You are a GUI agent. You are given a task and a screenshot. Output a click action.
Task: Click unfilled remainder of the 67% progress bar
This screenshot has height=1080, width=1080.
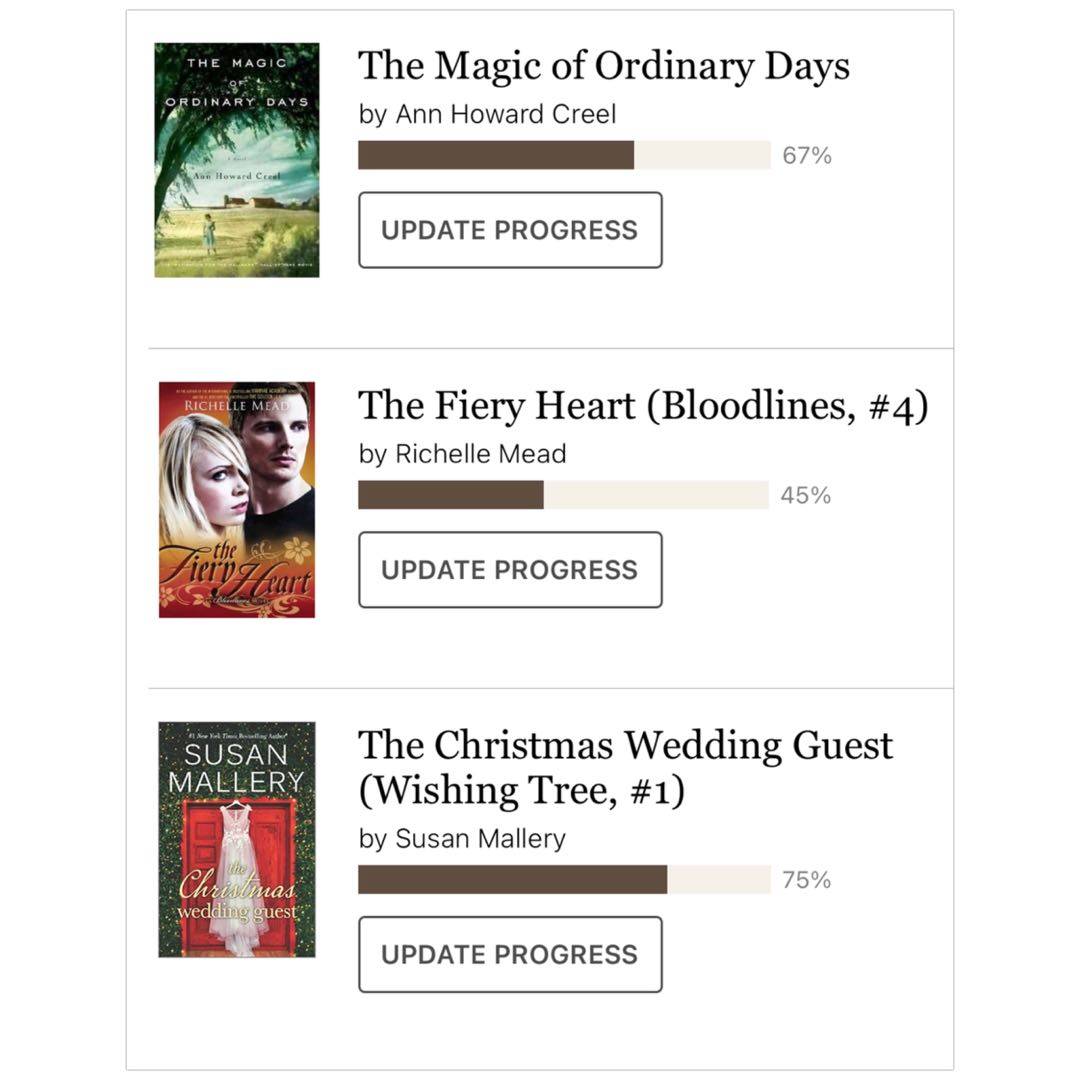tap(702, 155)
